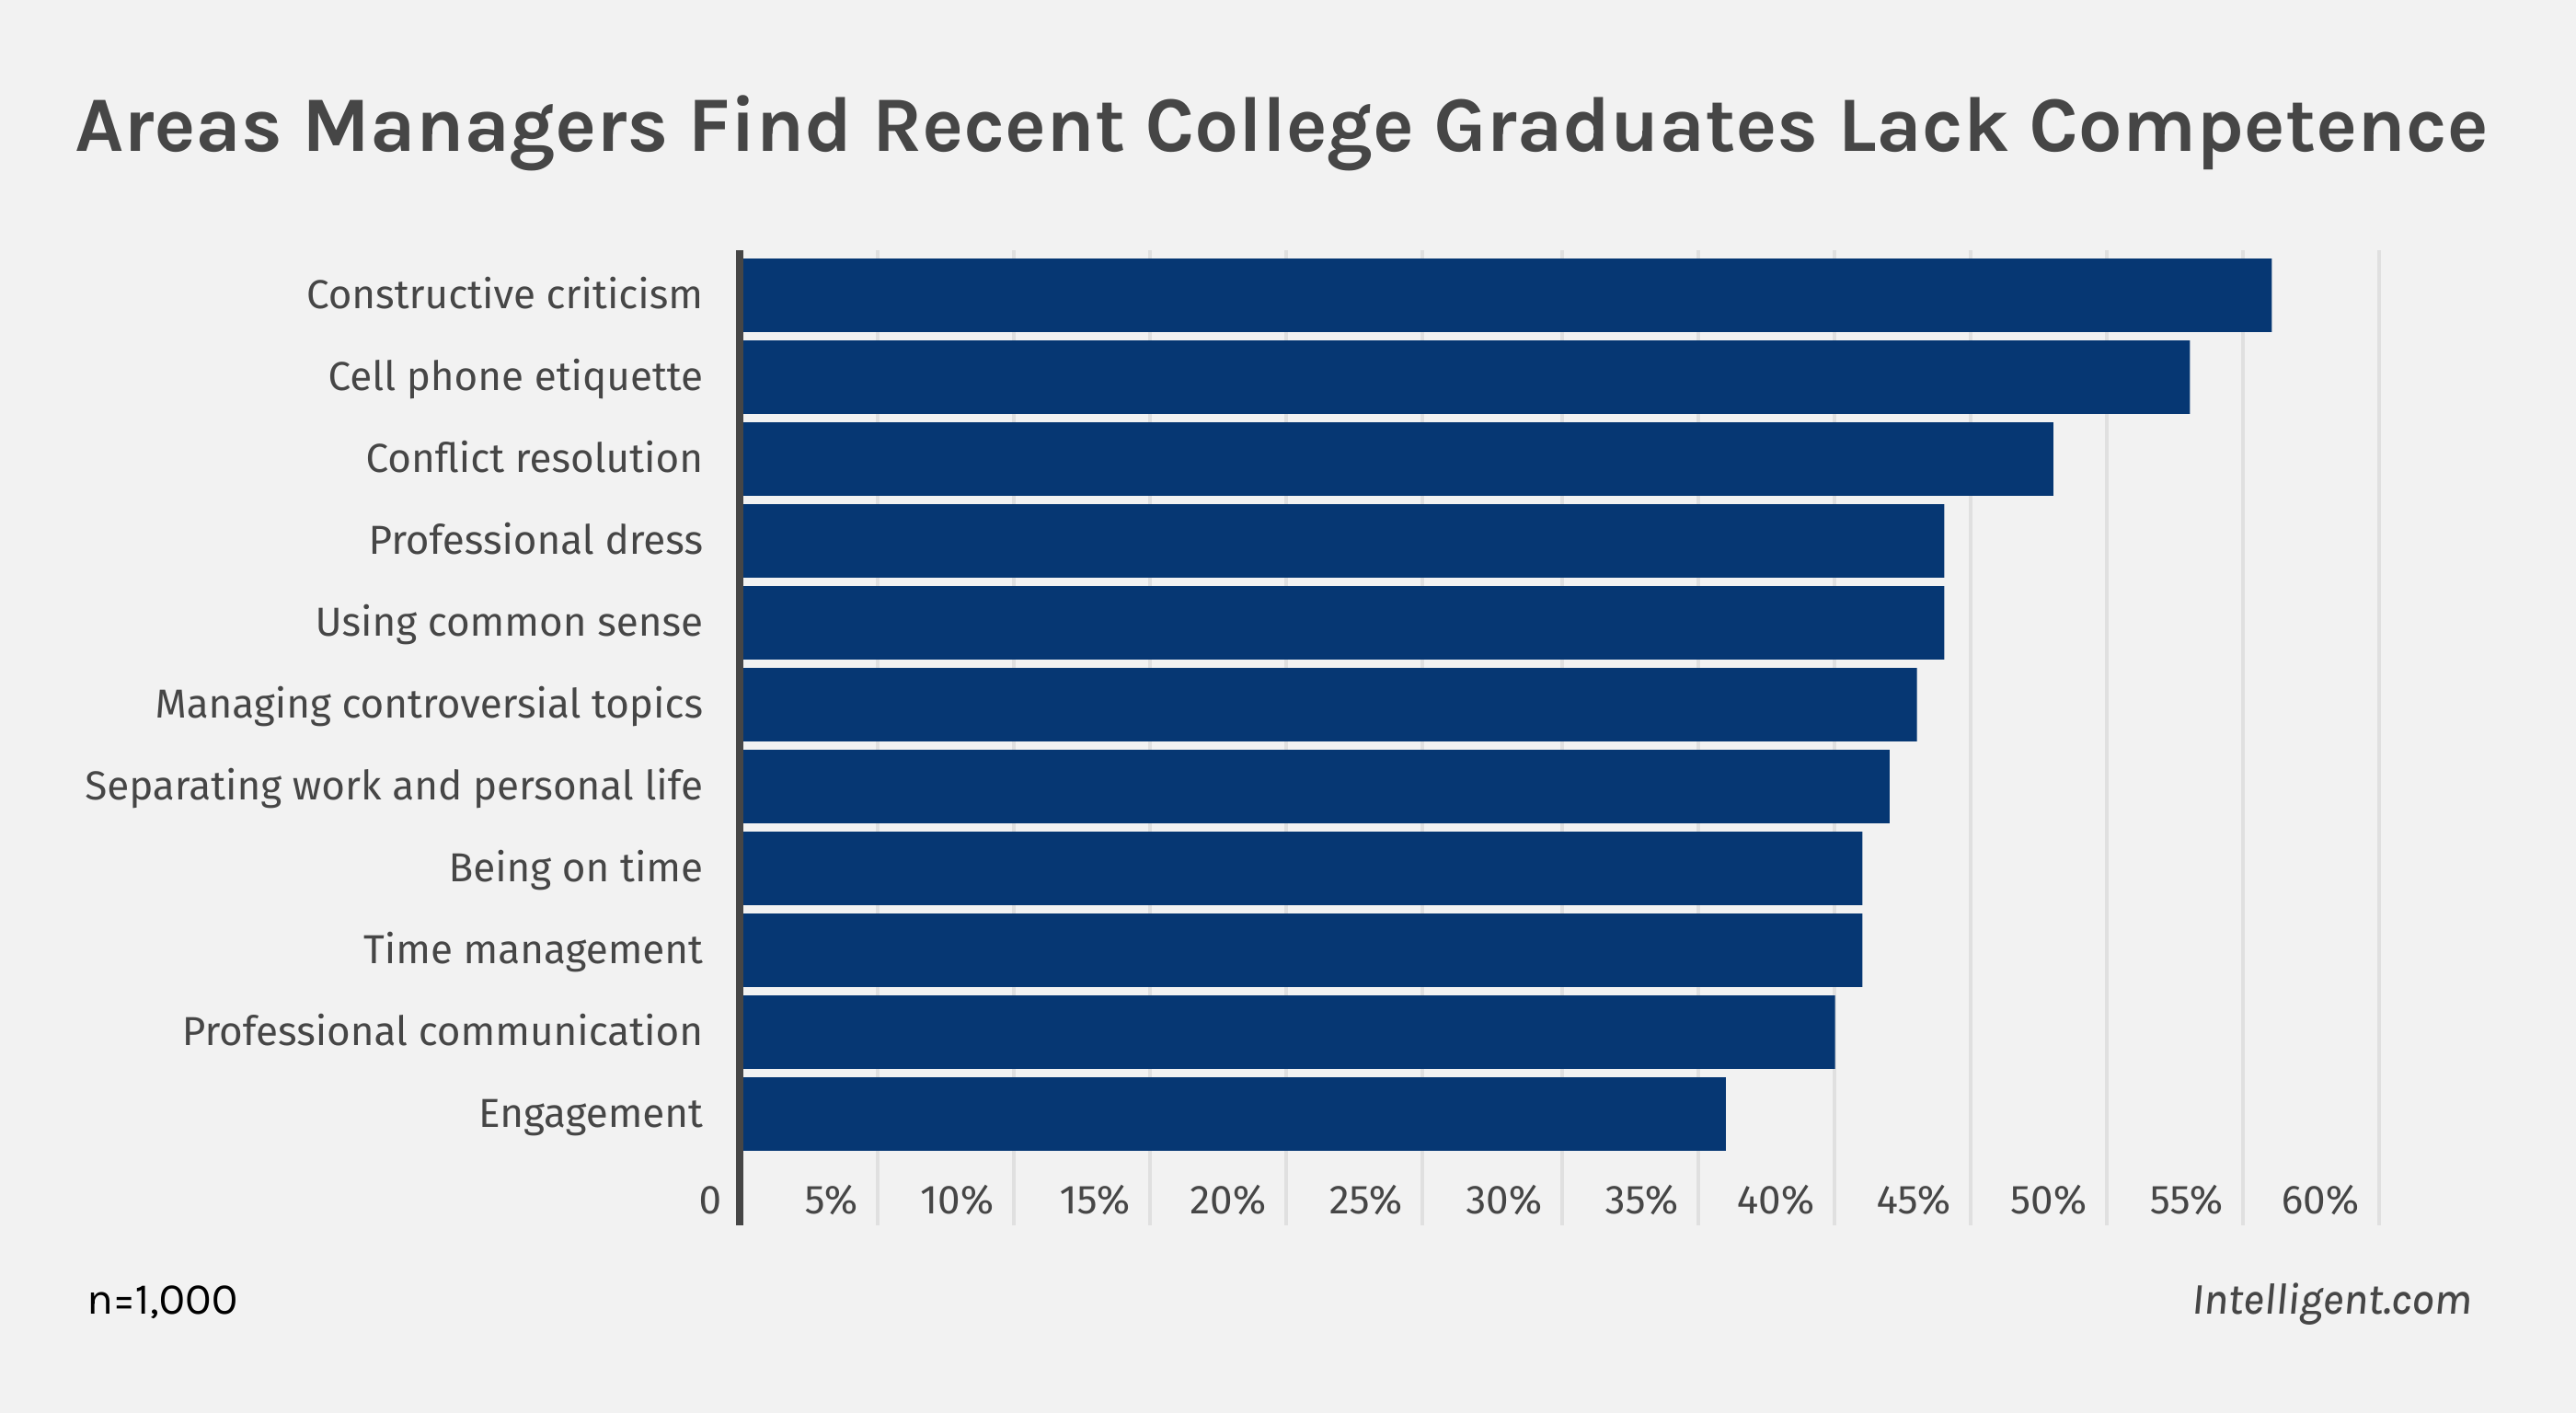This screenshot has width=2576, height=1413.
Task: Click the Intelligent.com source text
Action: click(x=2331, y=1300)
